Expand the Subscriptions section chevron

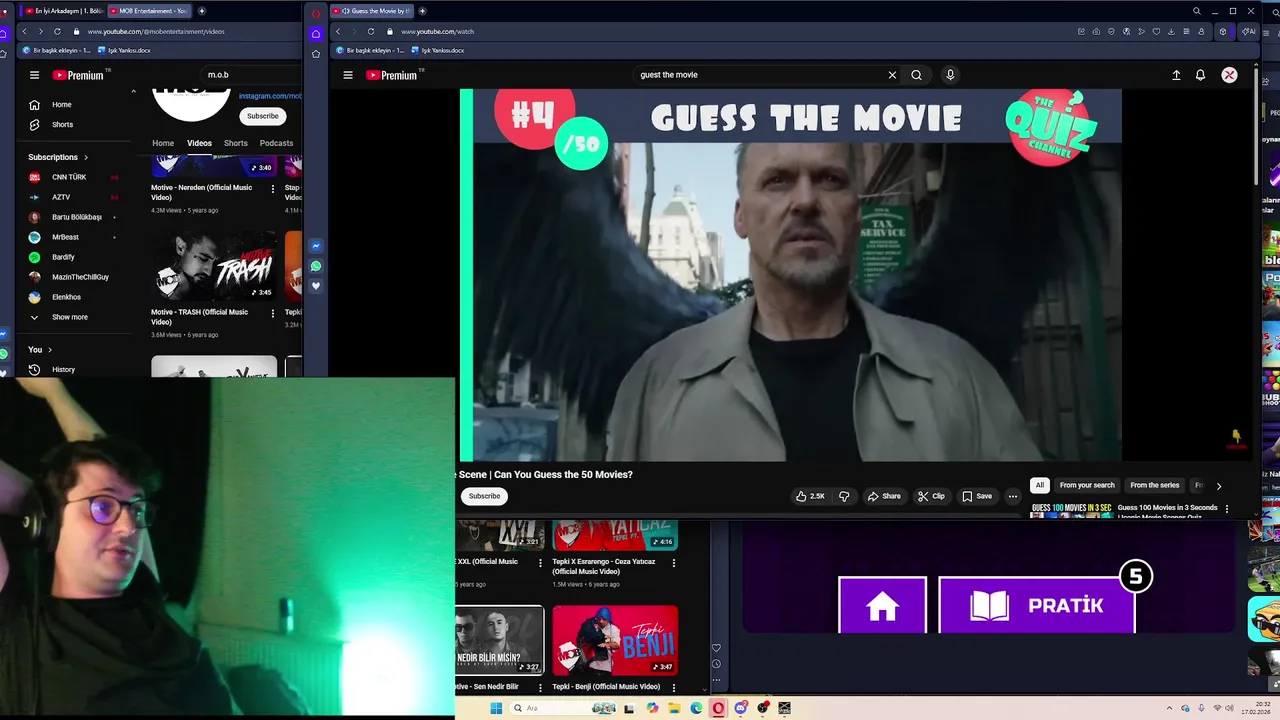[x=86, y=157]
